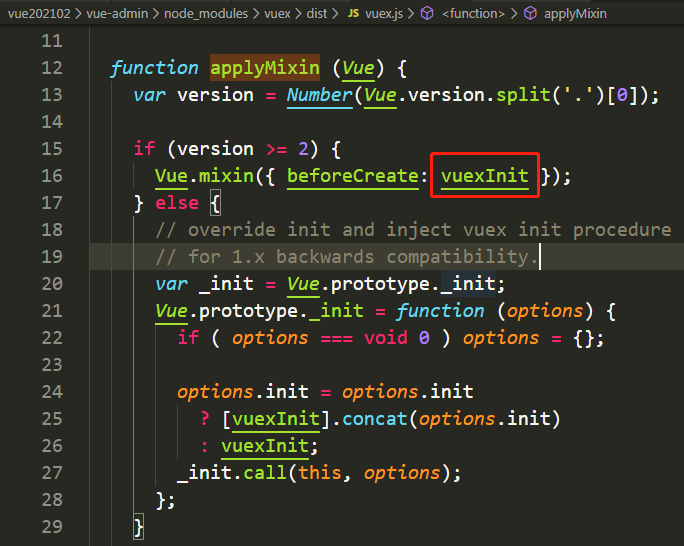Click the else keyword on line 17
The height and width of the screenshot is (546, 684).
[177, 203]
